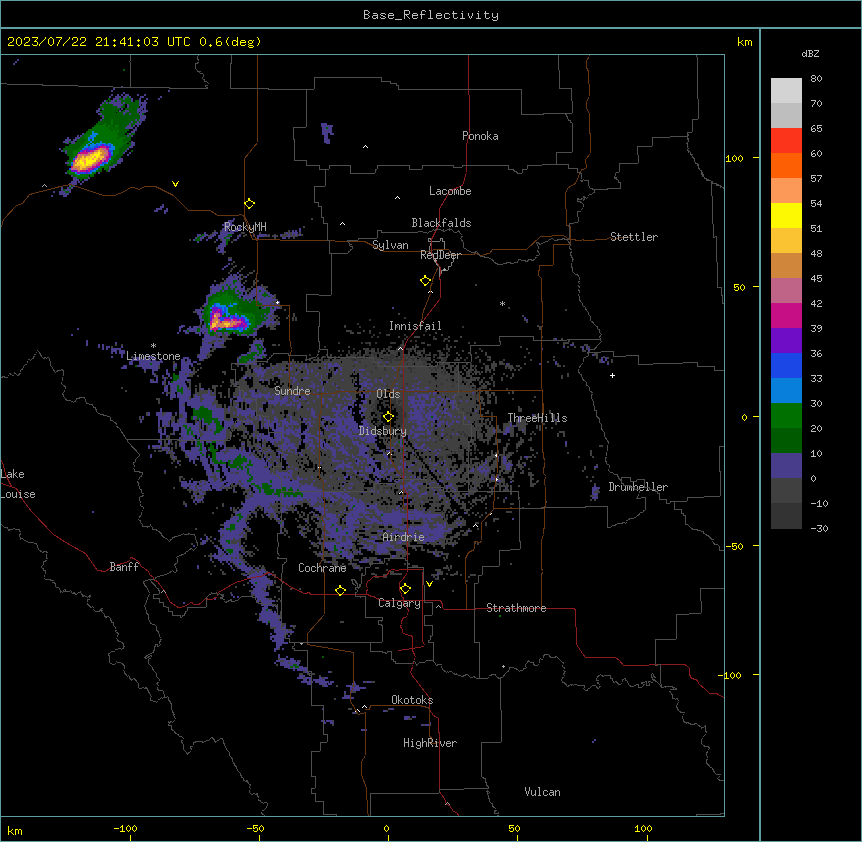This screenshot has height=842, width=862.
Task: Select the Lake Louise label
Action: click(x=18, y=484)
